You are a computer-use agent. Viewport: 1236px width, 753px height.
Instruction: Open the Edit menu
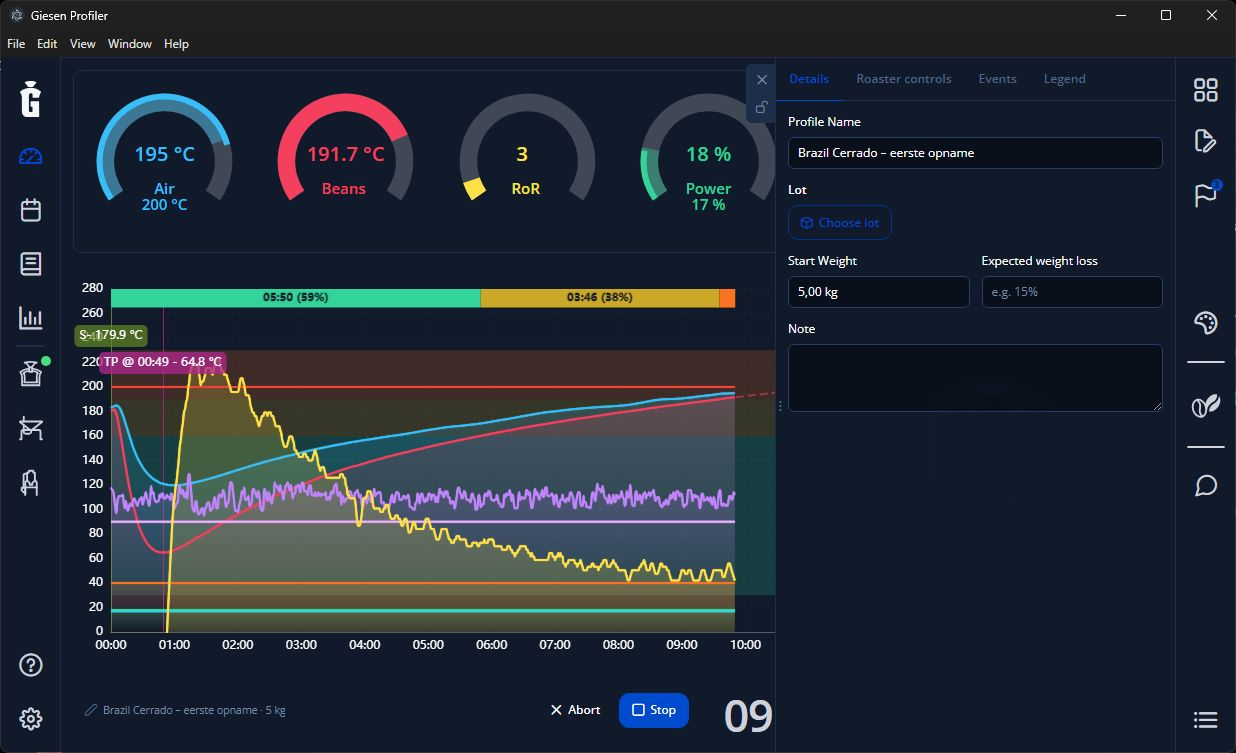pos(47,44)
